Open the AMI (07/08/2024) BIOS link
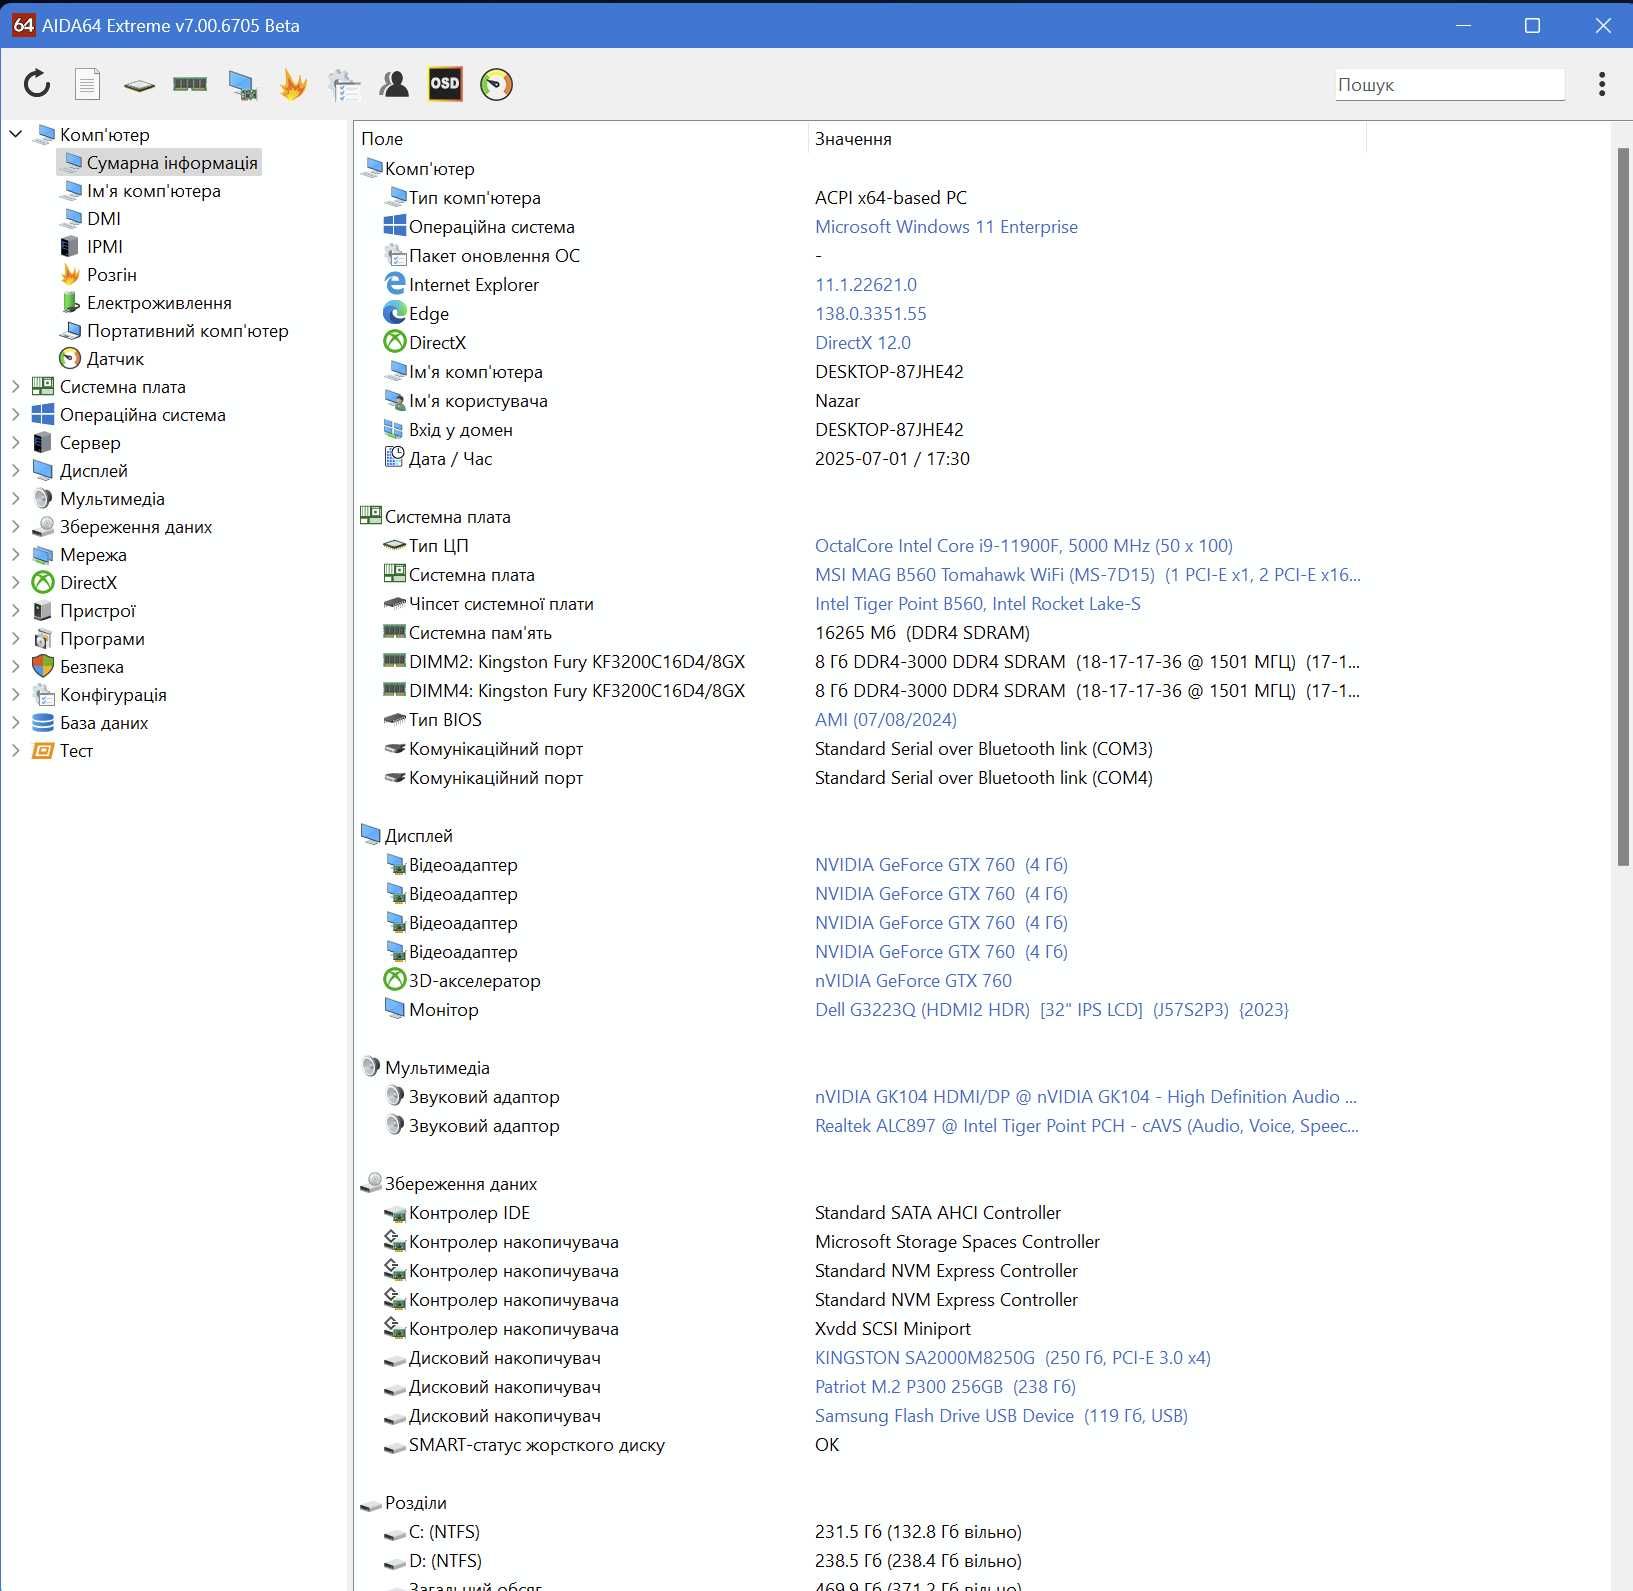This screenshot has width=1633, height=1591. pyautogui.click(x=885, y=720)
